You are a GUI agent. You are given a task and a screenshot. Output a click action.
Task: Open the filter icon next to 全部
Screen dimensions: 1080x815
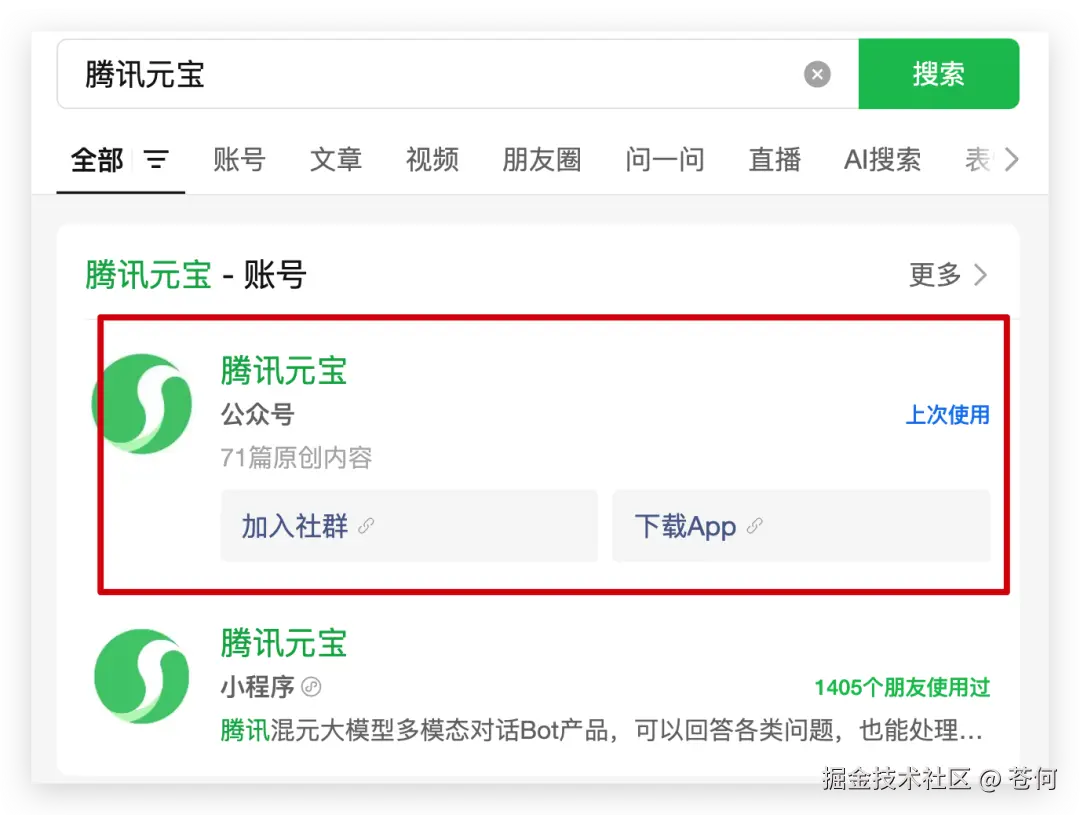(x=156, y=160)
